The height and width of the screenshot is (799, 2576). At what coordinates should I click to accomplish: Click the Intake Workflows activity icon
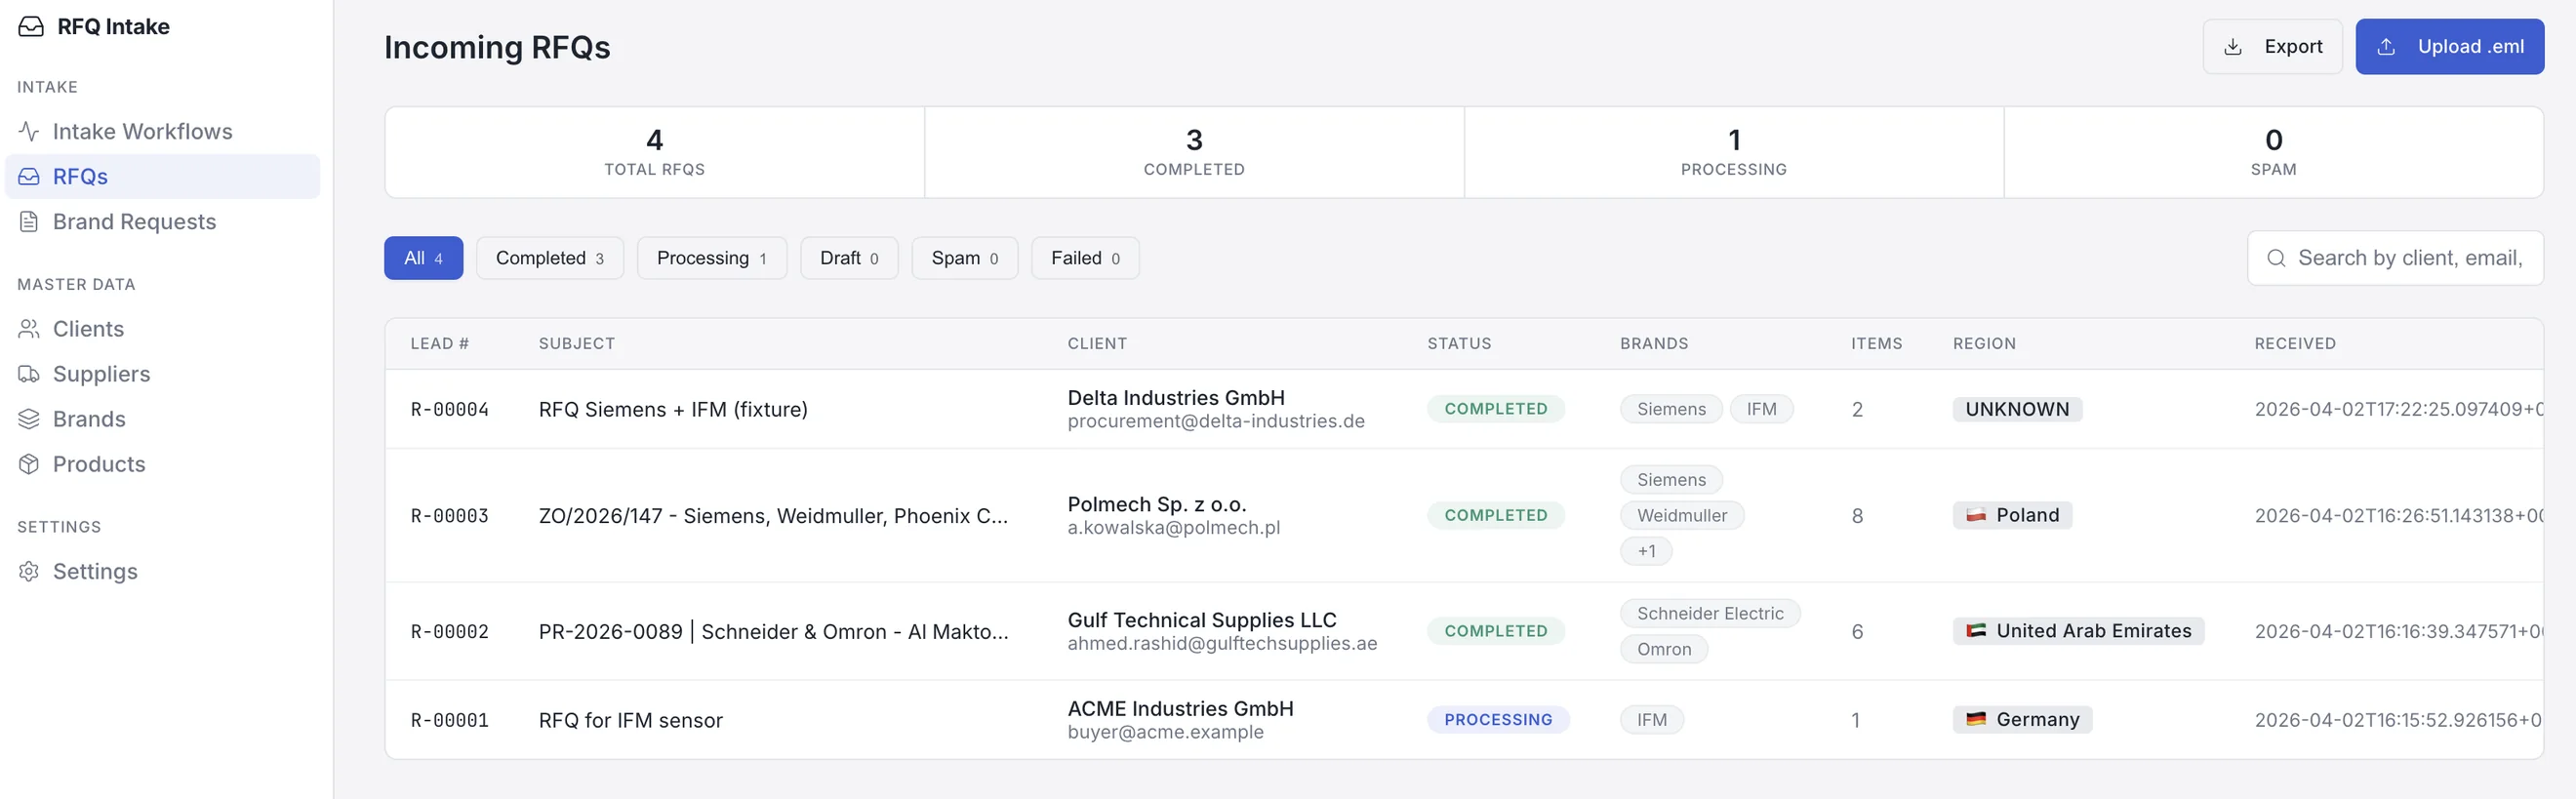(29, 131)
